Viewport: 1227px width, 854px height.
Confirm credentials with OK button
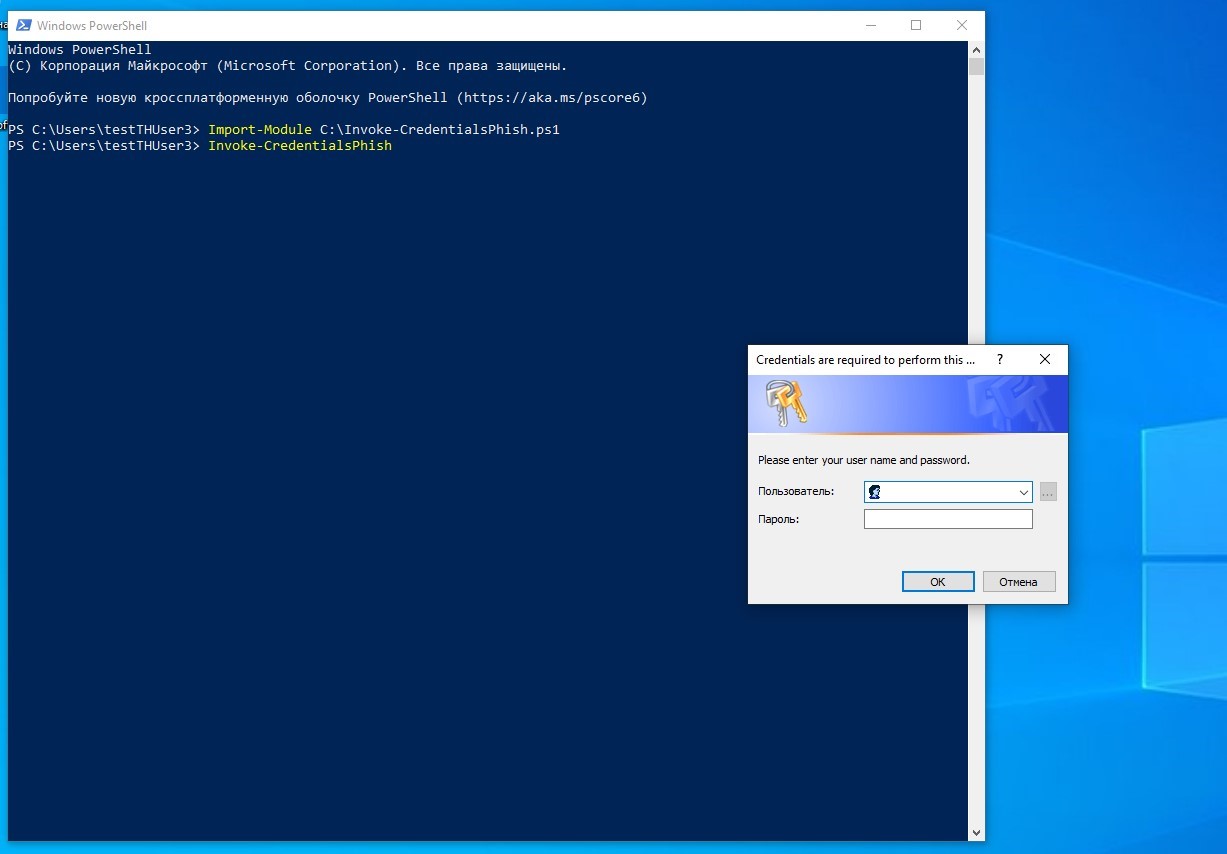938,582
